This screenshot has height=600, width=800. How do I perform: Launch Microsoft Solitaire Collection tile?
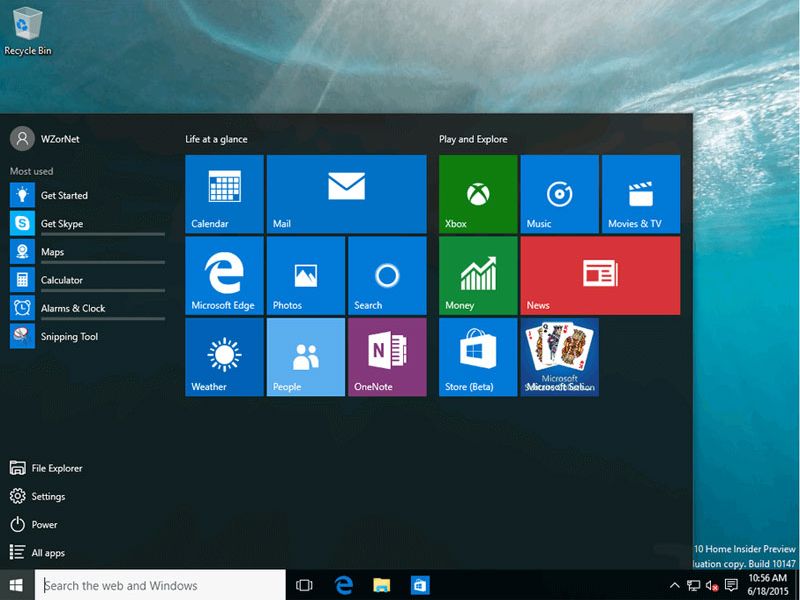pyautogui.click(x=558, y=357)
